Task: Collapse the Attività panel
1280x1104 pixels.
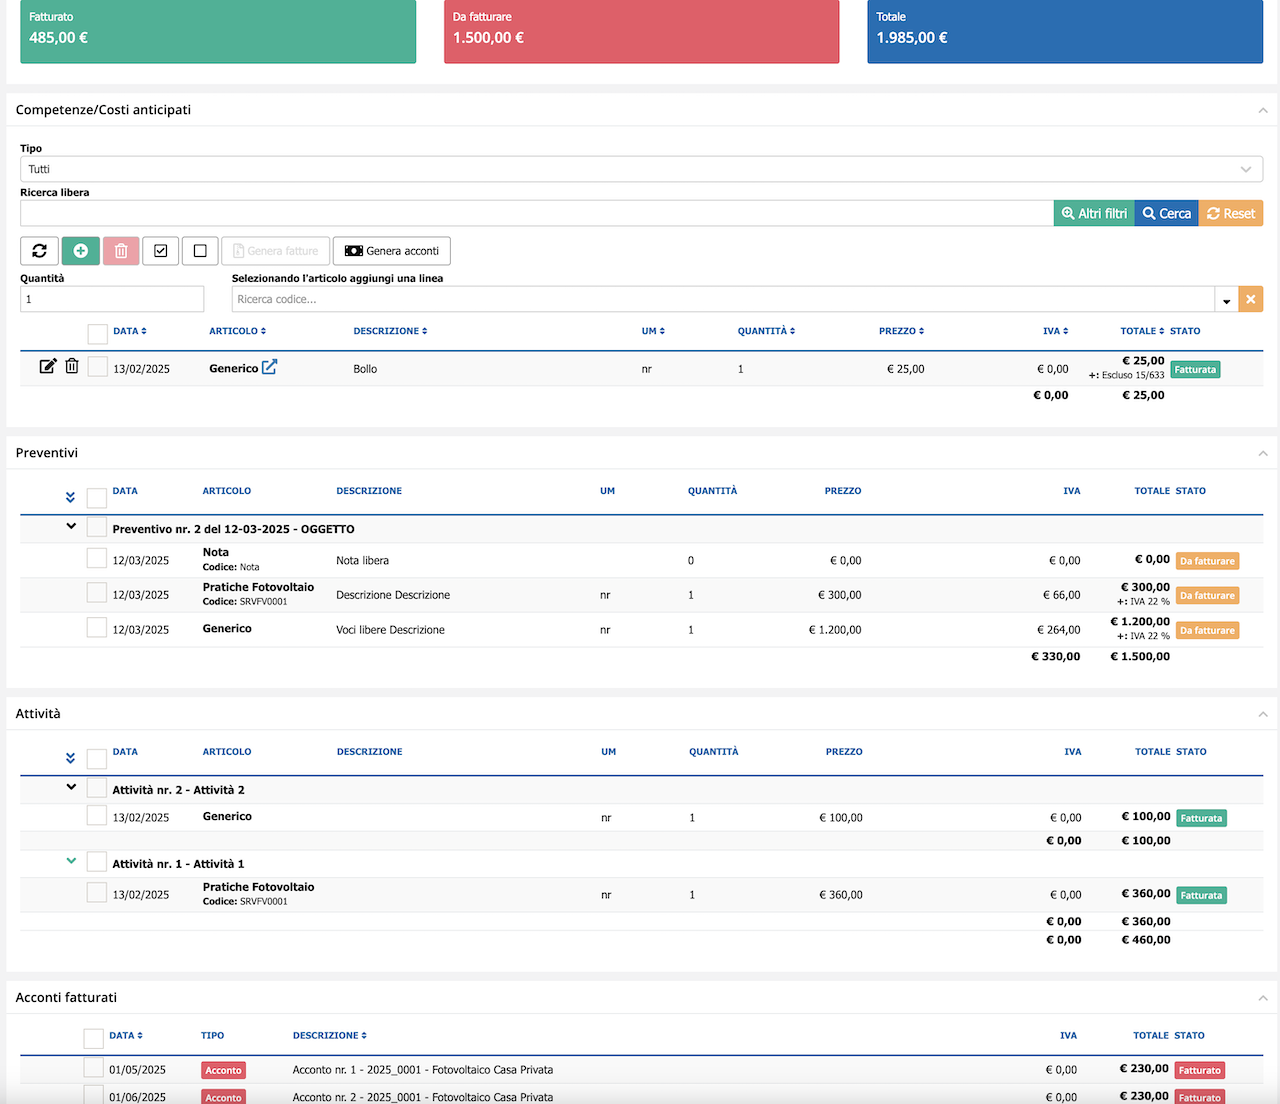Action: [1263, 715]
